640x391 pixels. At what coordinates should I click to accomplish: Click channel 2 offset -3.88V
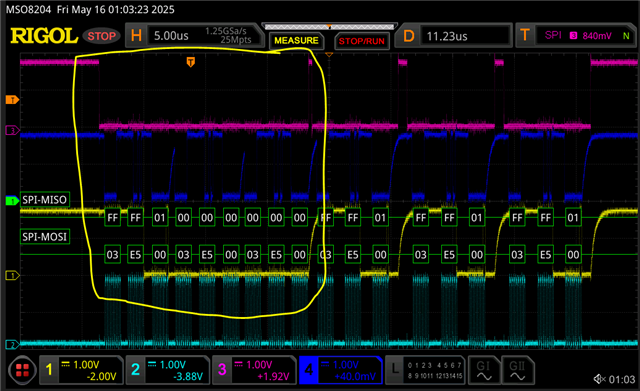click(188, 376)
